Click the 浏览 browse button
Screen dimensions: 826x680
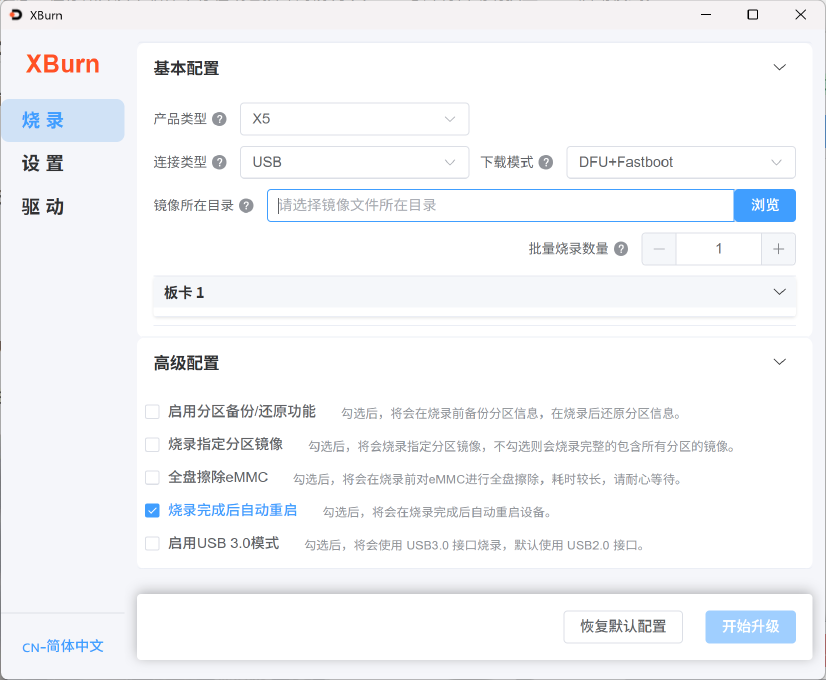(765, 205)
